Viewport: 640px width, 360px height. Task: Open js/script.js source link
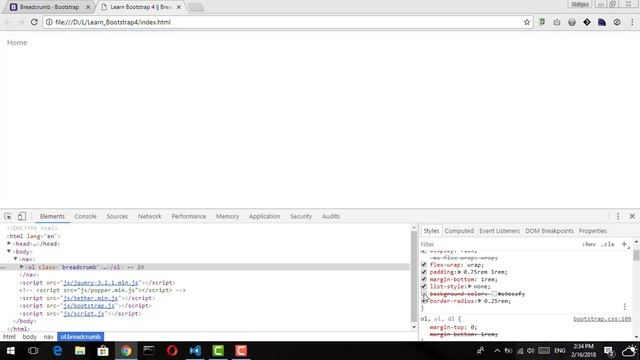point(84,313)
